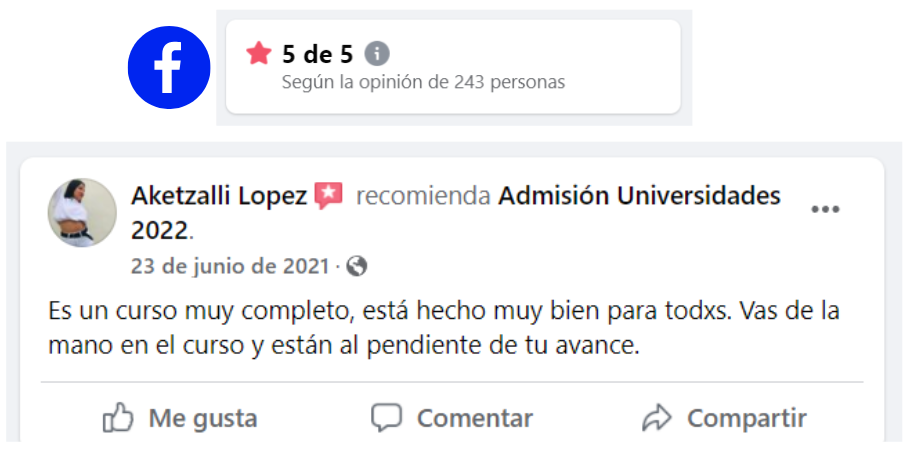The height and width of the screenshot is (461, 907).
Task: Click the 5 de 5 rating text
Action: (317, 53)
